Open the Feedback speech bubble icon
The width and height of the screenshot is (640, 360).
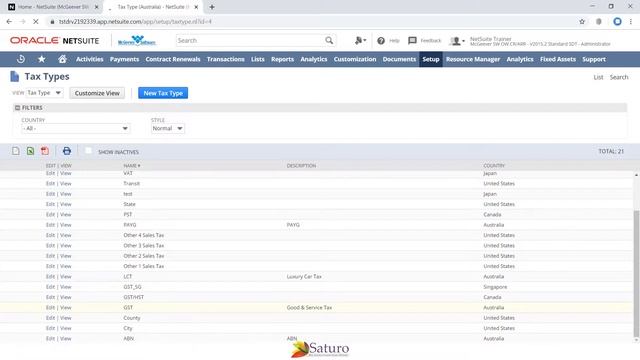(412, 40)
